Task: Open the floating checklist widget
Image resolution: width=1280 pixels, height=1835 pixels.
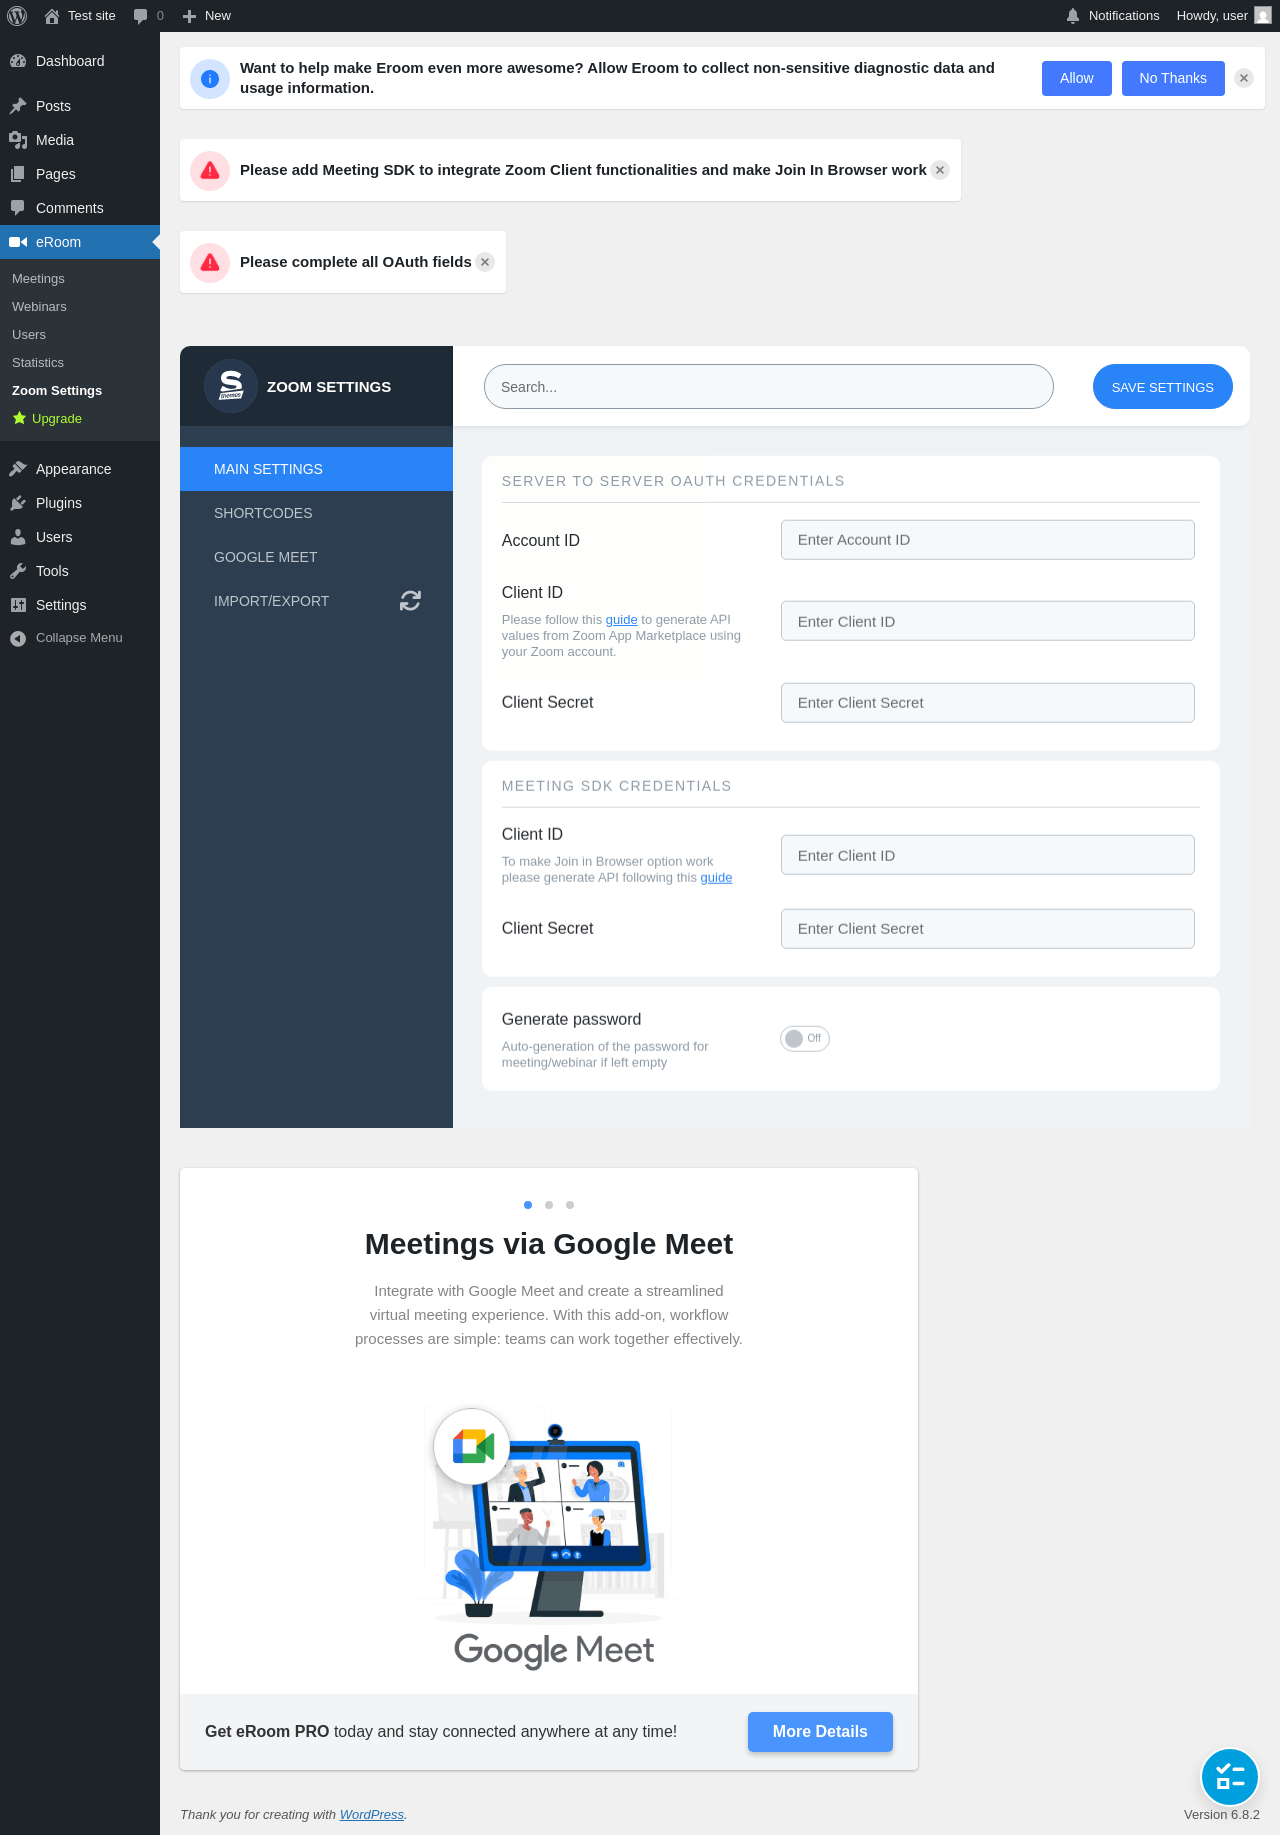Action: [x=1229, y=1777]
